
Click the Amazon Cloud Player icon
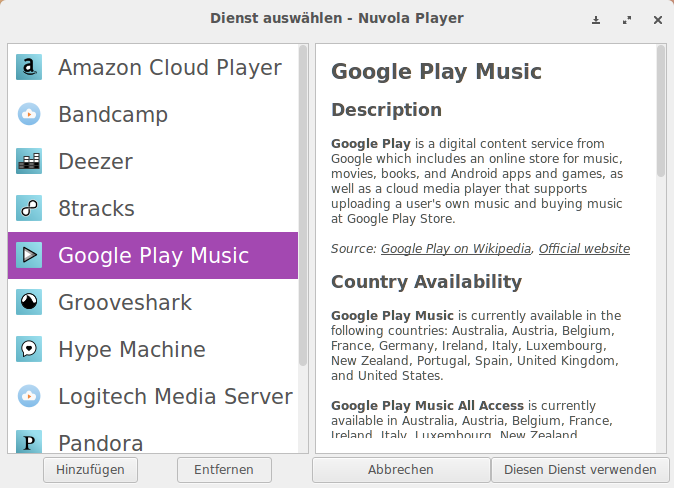(29, 68)
